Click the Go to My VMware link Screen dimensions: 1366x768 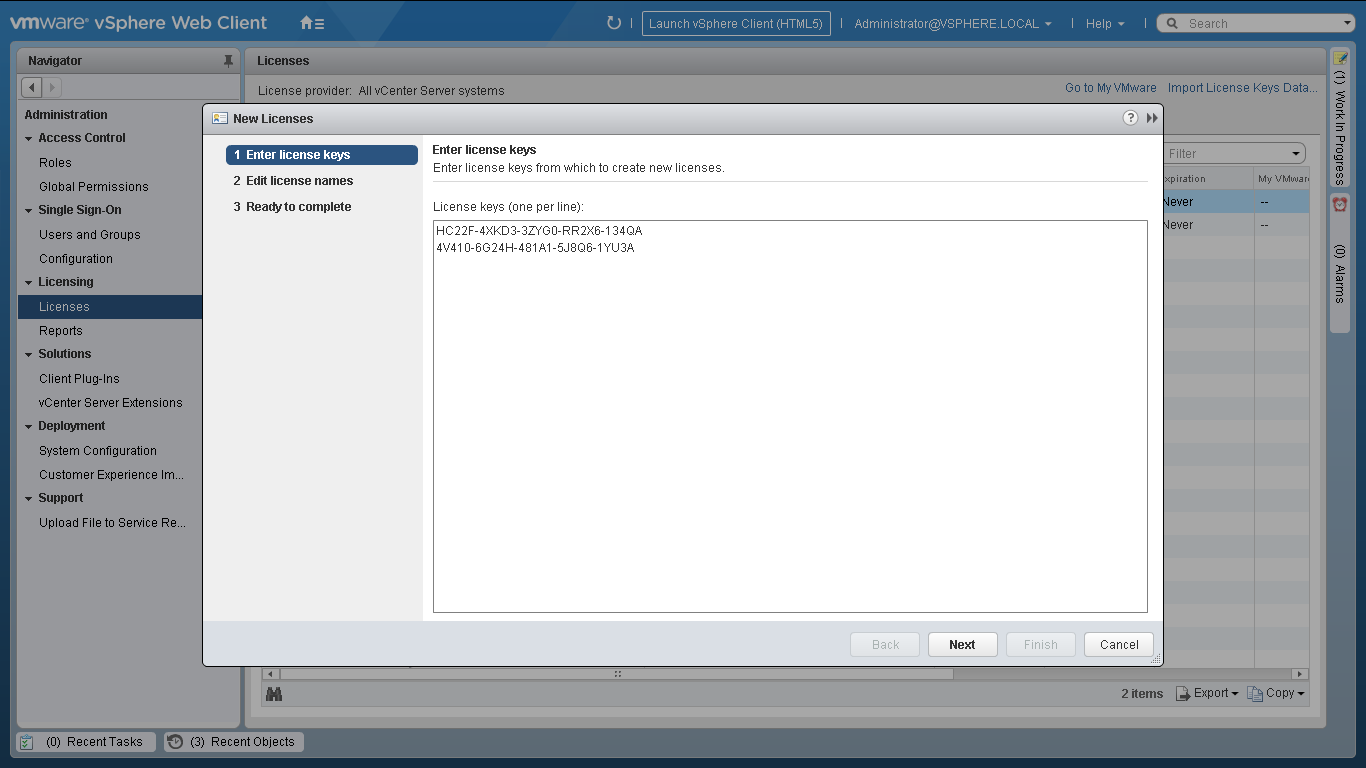tap(1110, 88)
